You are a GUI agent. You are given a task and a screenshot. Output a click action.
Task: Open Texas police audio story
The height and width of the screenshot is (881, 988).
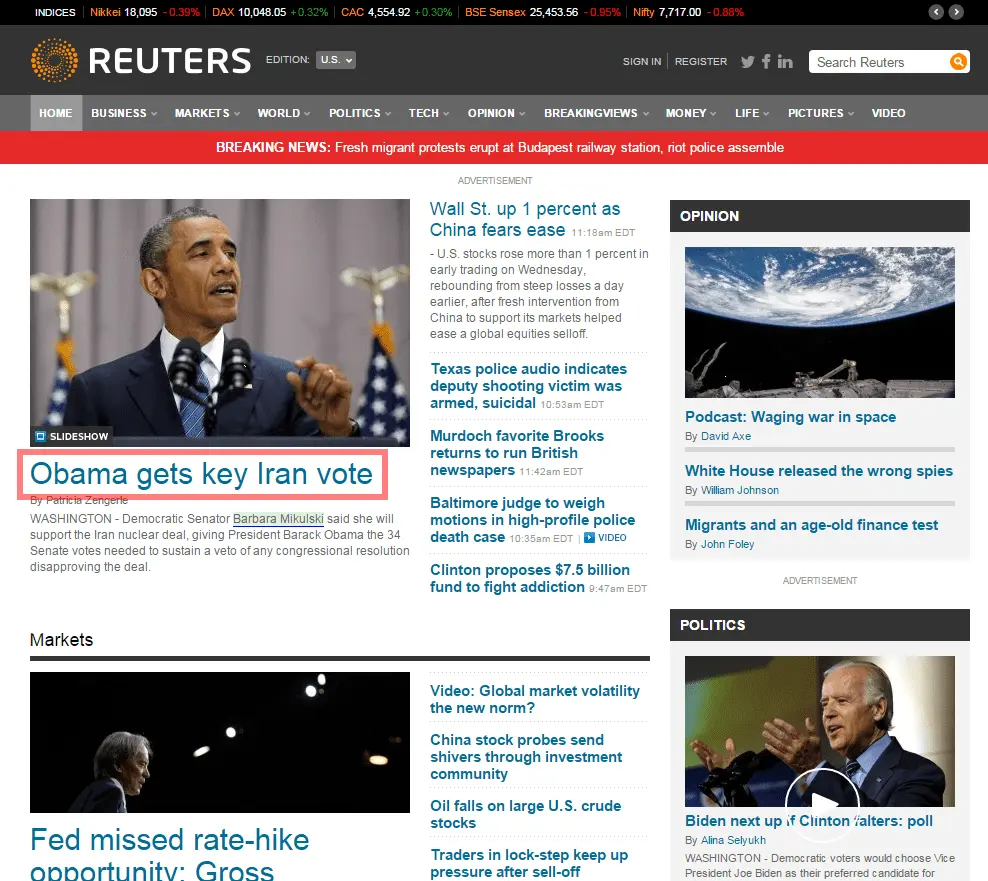coord(528,386)
